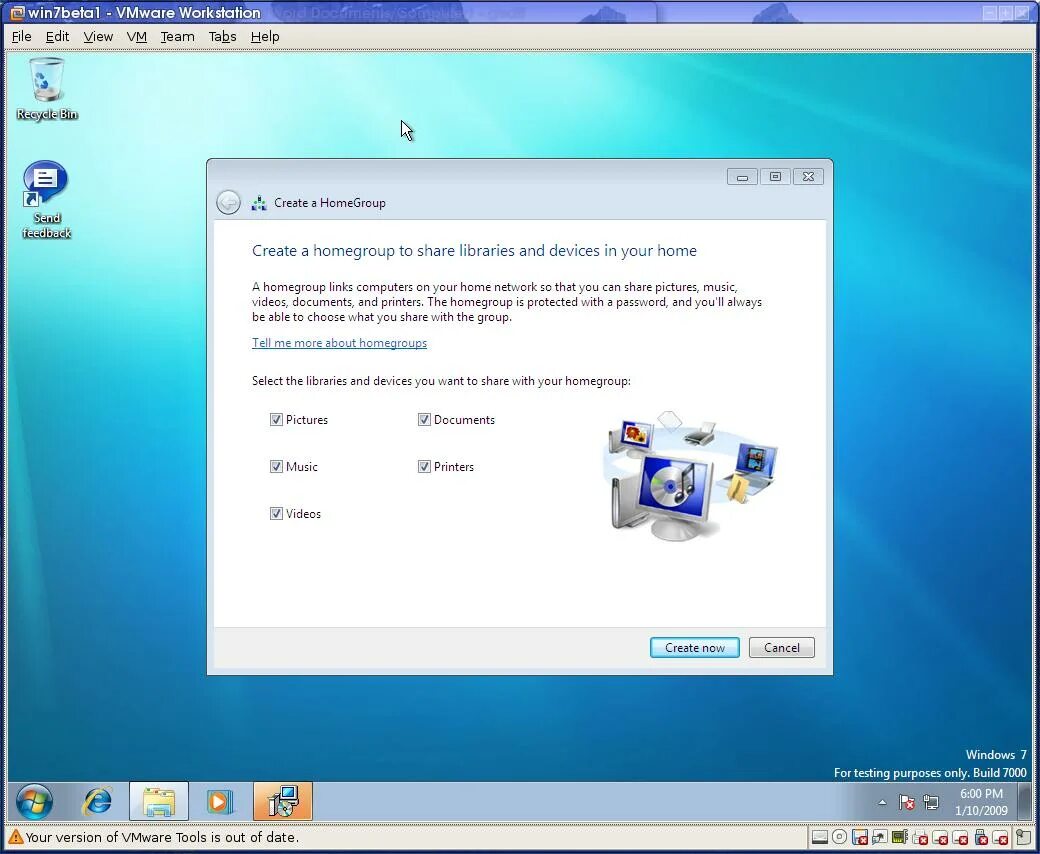Open the Team menu

click(178, 36)
